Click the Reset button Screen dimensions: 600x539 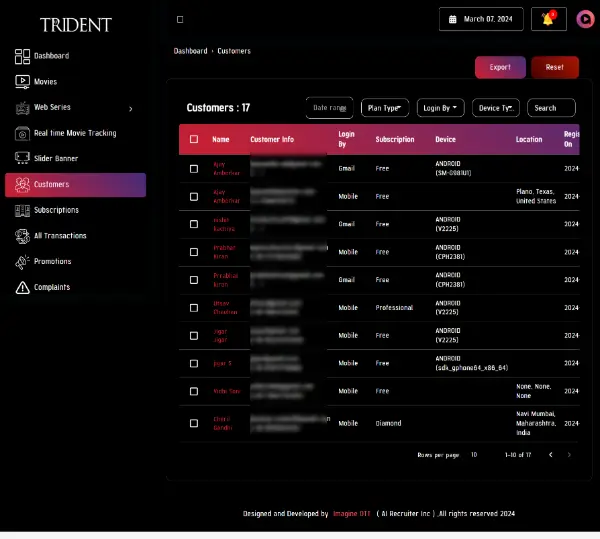click(554, 67)
